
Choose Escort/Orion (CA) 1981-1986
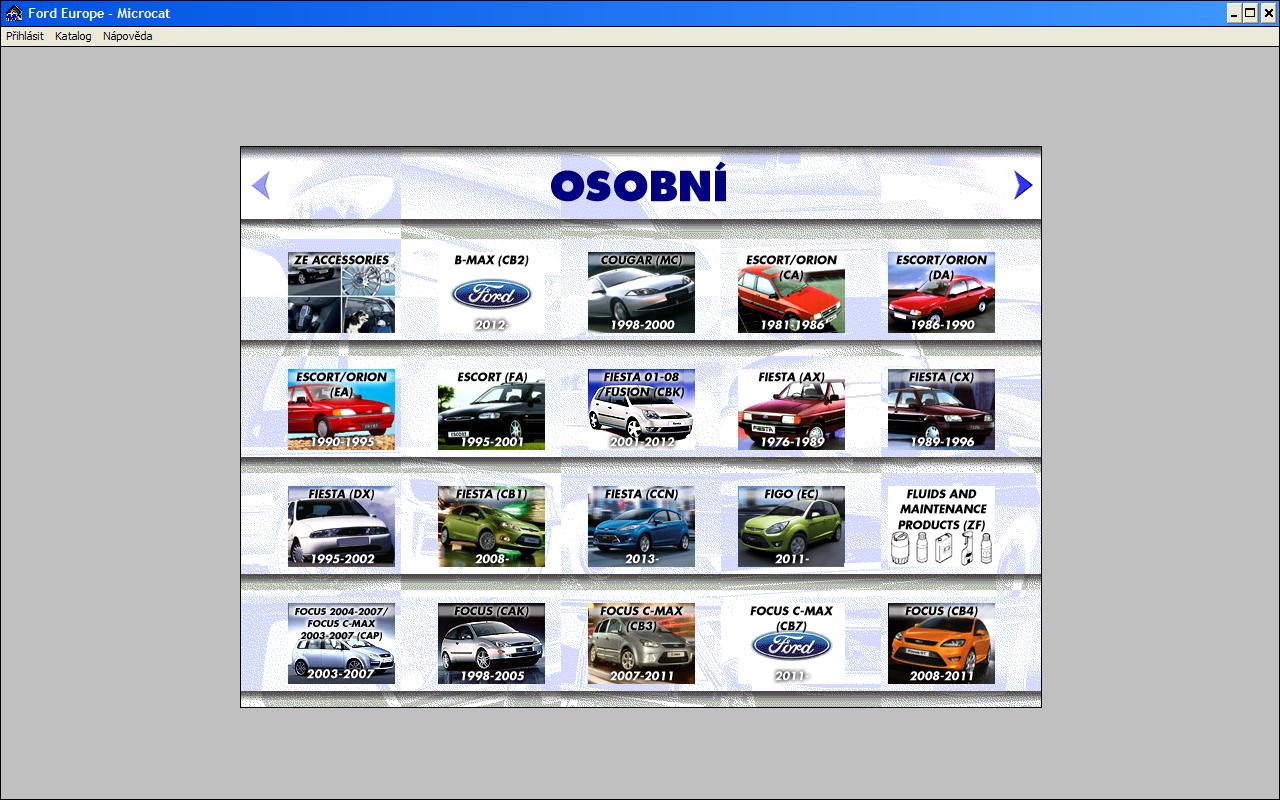point(791,292)
